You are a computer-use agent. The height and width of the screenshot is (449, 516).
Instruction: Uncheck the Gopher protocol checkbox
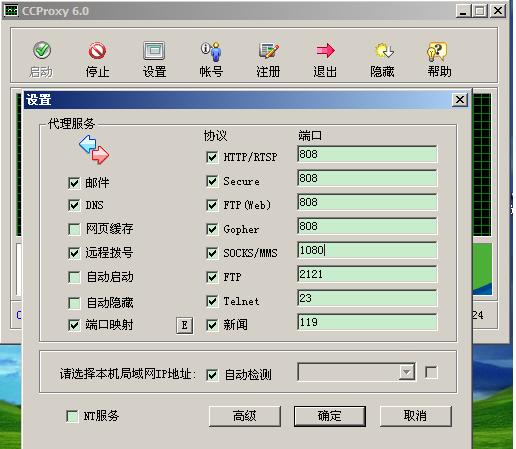pyautogui.click(x=212, y=229)
